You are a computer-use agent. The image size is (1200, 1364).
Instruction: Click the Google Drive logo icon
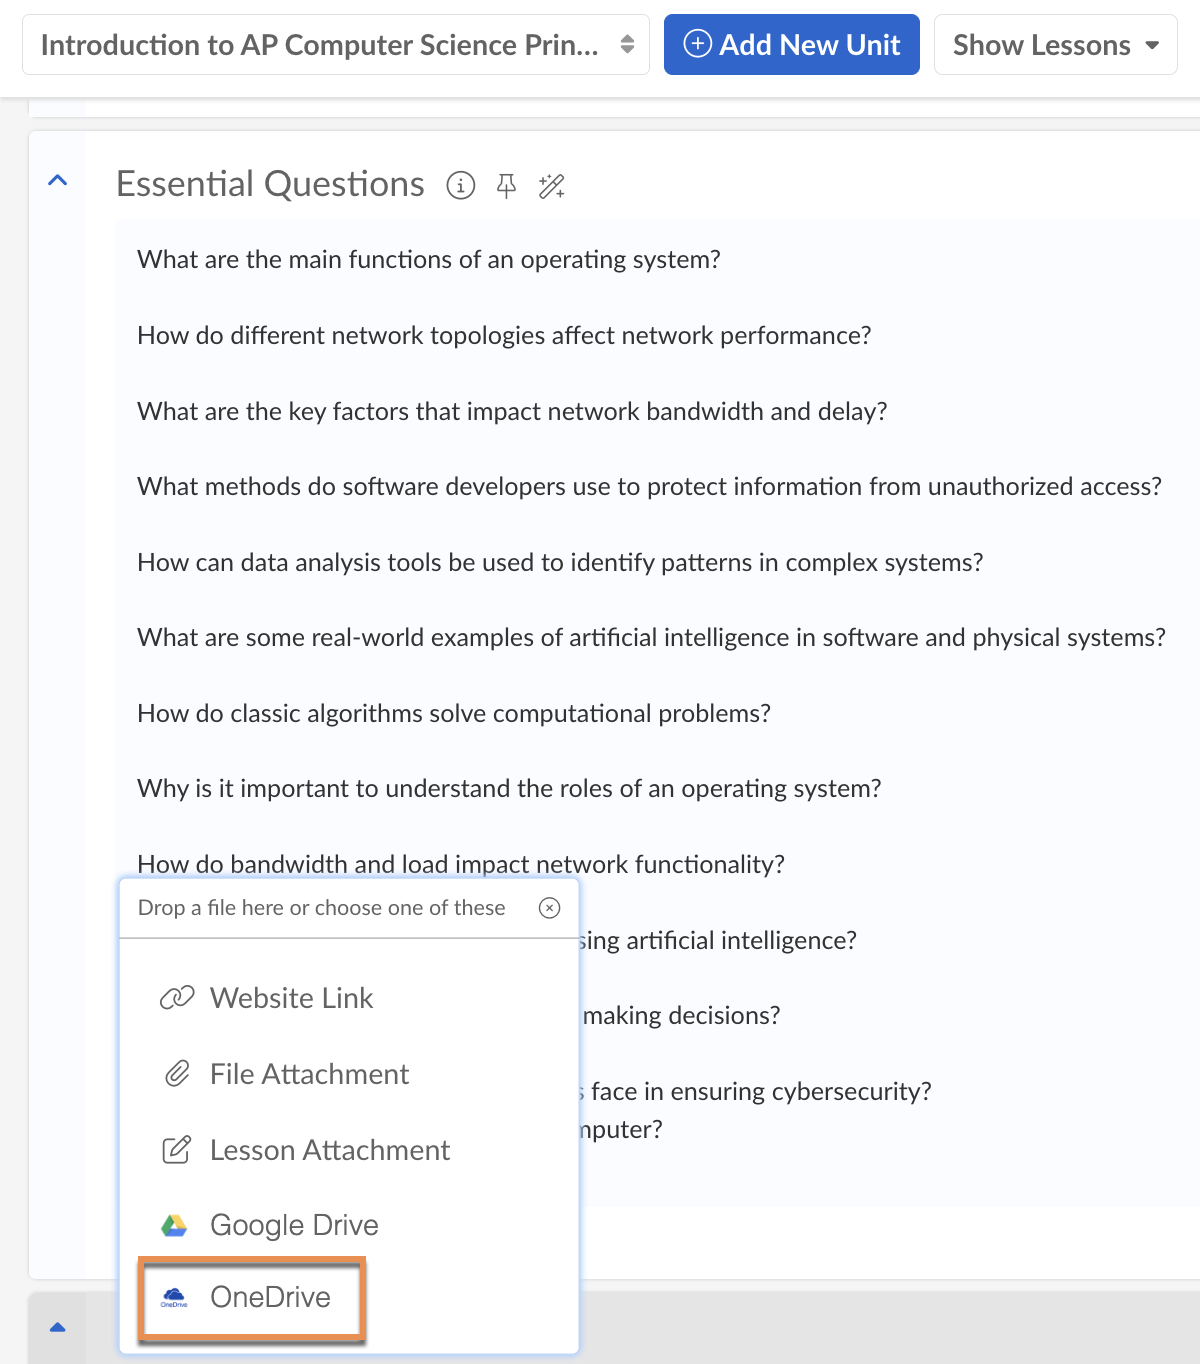tap(174, 1225)
